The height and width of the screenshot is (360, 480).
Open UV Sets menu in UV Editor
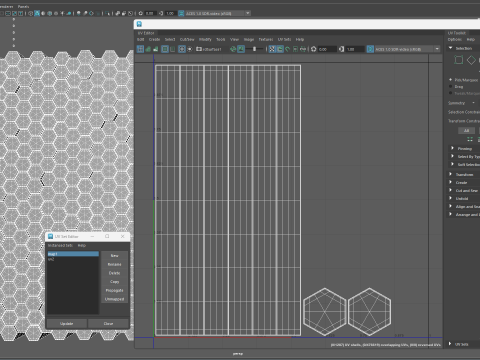284,39
